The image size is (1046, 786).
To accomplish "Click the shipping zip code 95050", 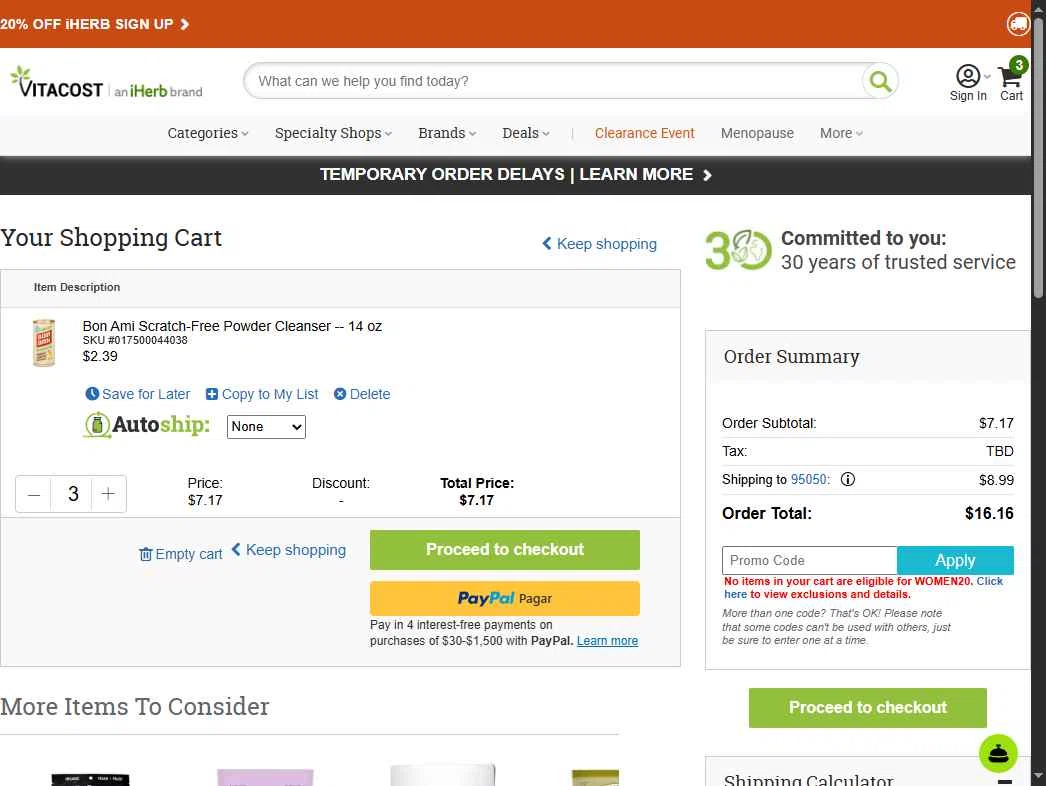I will coord(809,480).
